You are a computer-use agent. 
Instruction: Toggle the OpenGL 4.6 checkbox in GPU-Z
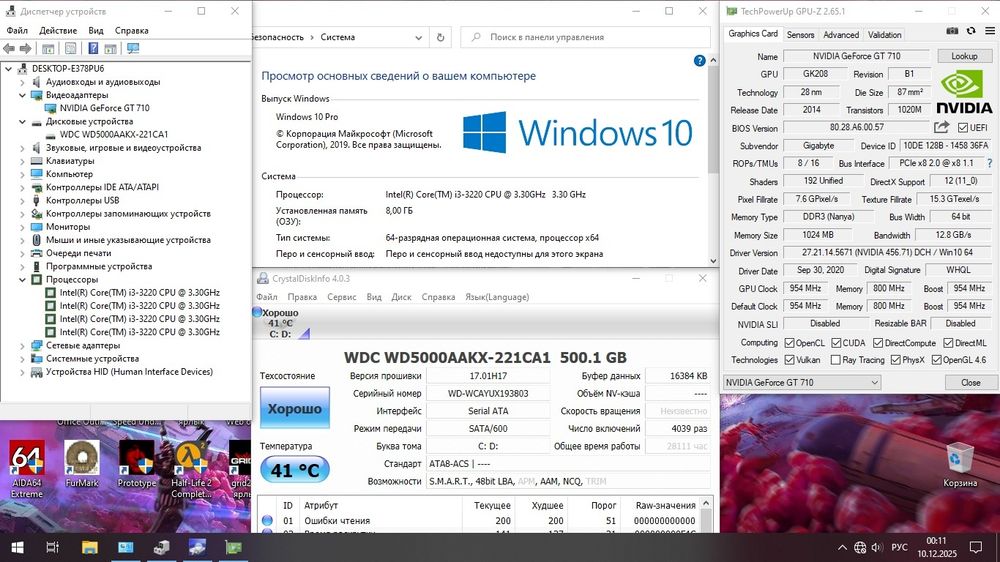click(x=936, y=360)
